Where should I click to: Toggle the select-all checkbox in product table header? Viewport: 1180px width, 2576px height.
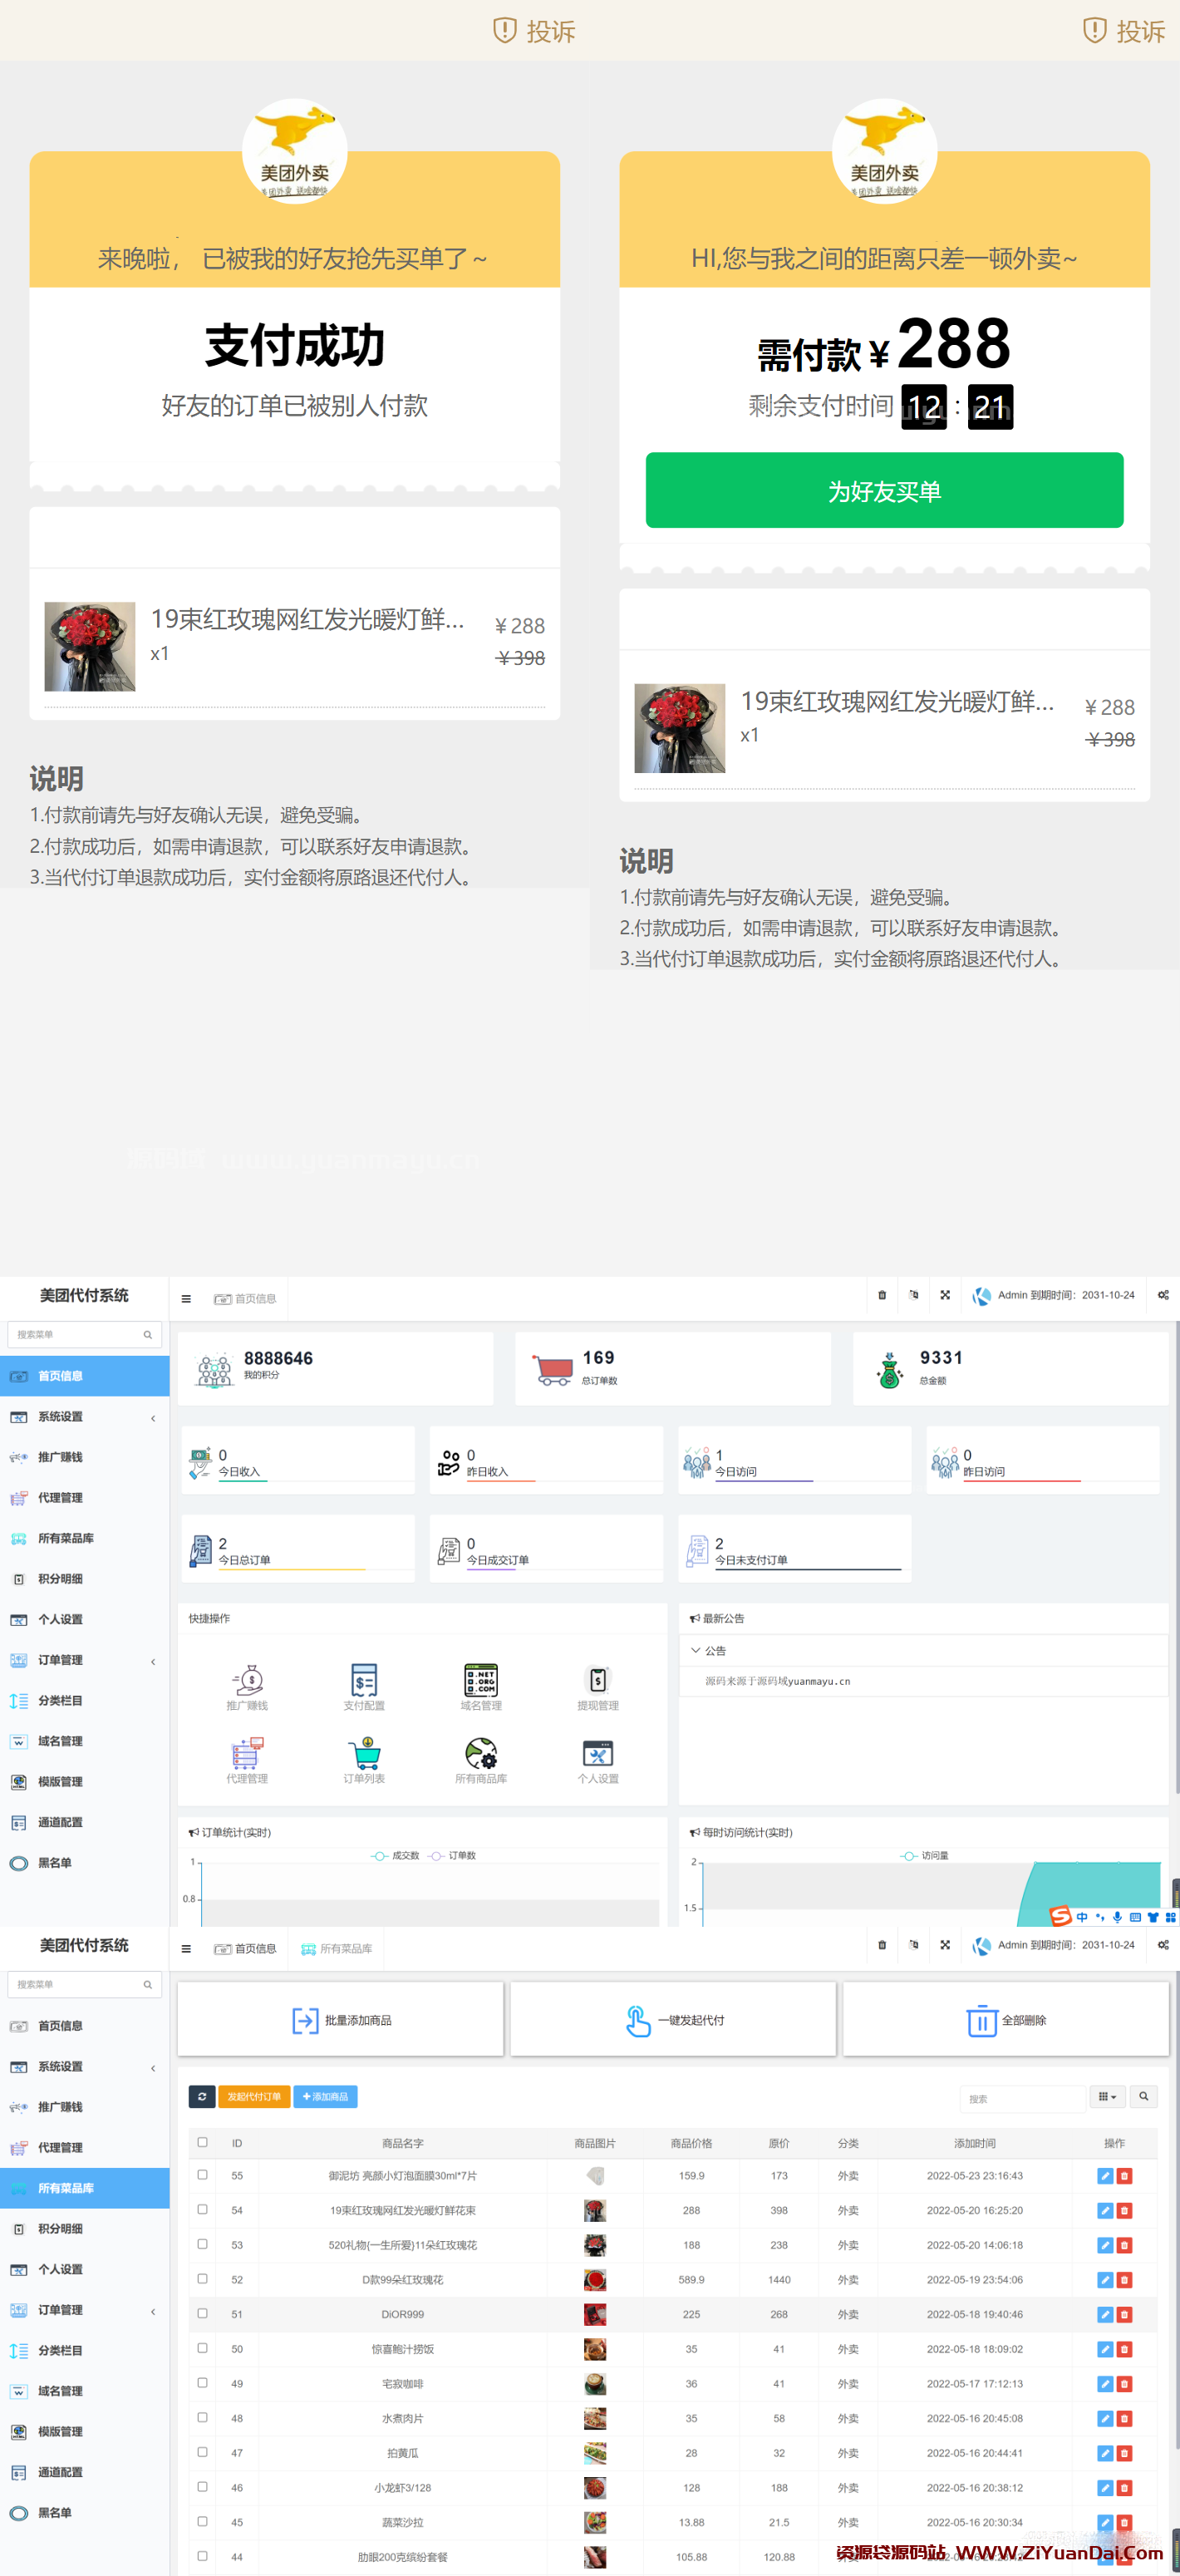tap(202, 2142)
